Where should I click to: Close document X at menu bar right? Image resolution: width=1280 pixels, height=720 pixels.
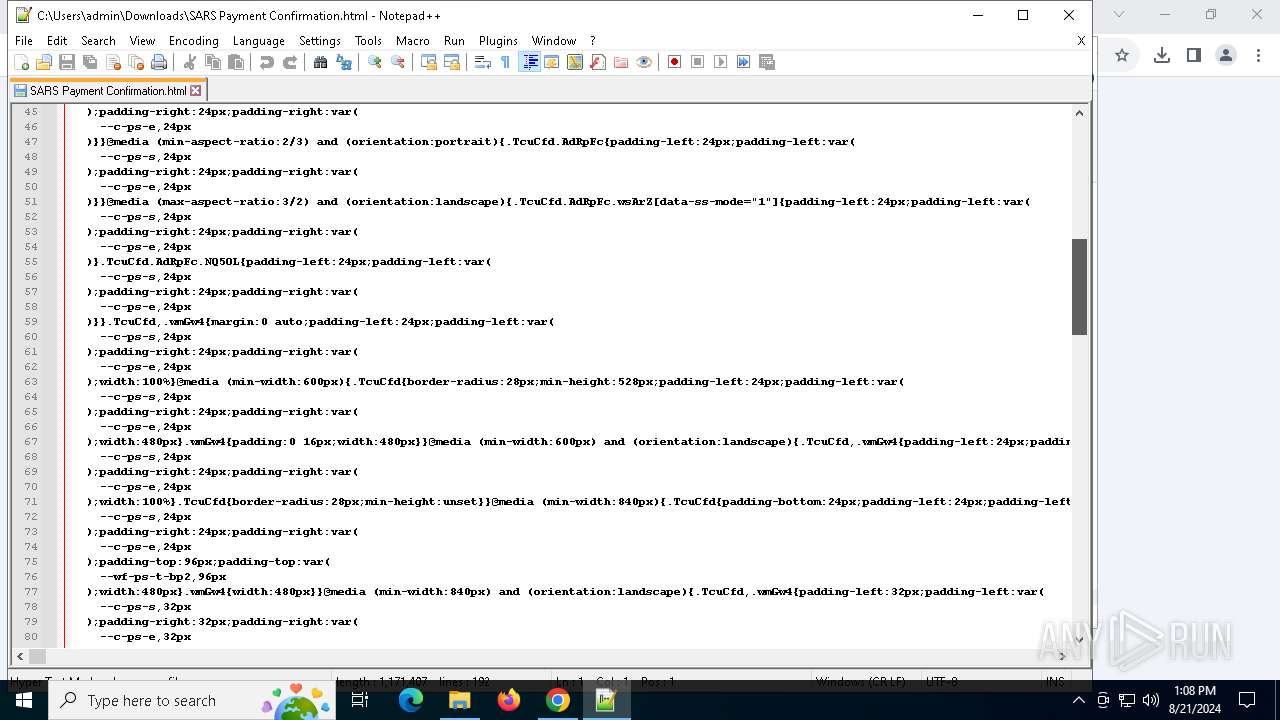[1081, 41]
